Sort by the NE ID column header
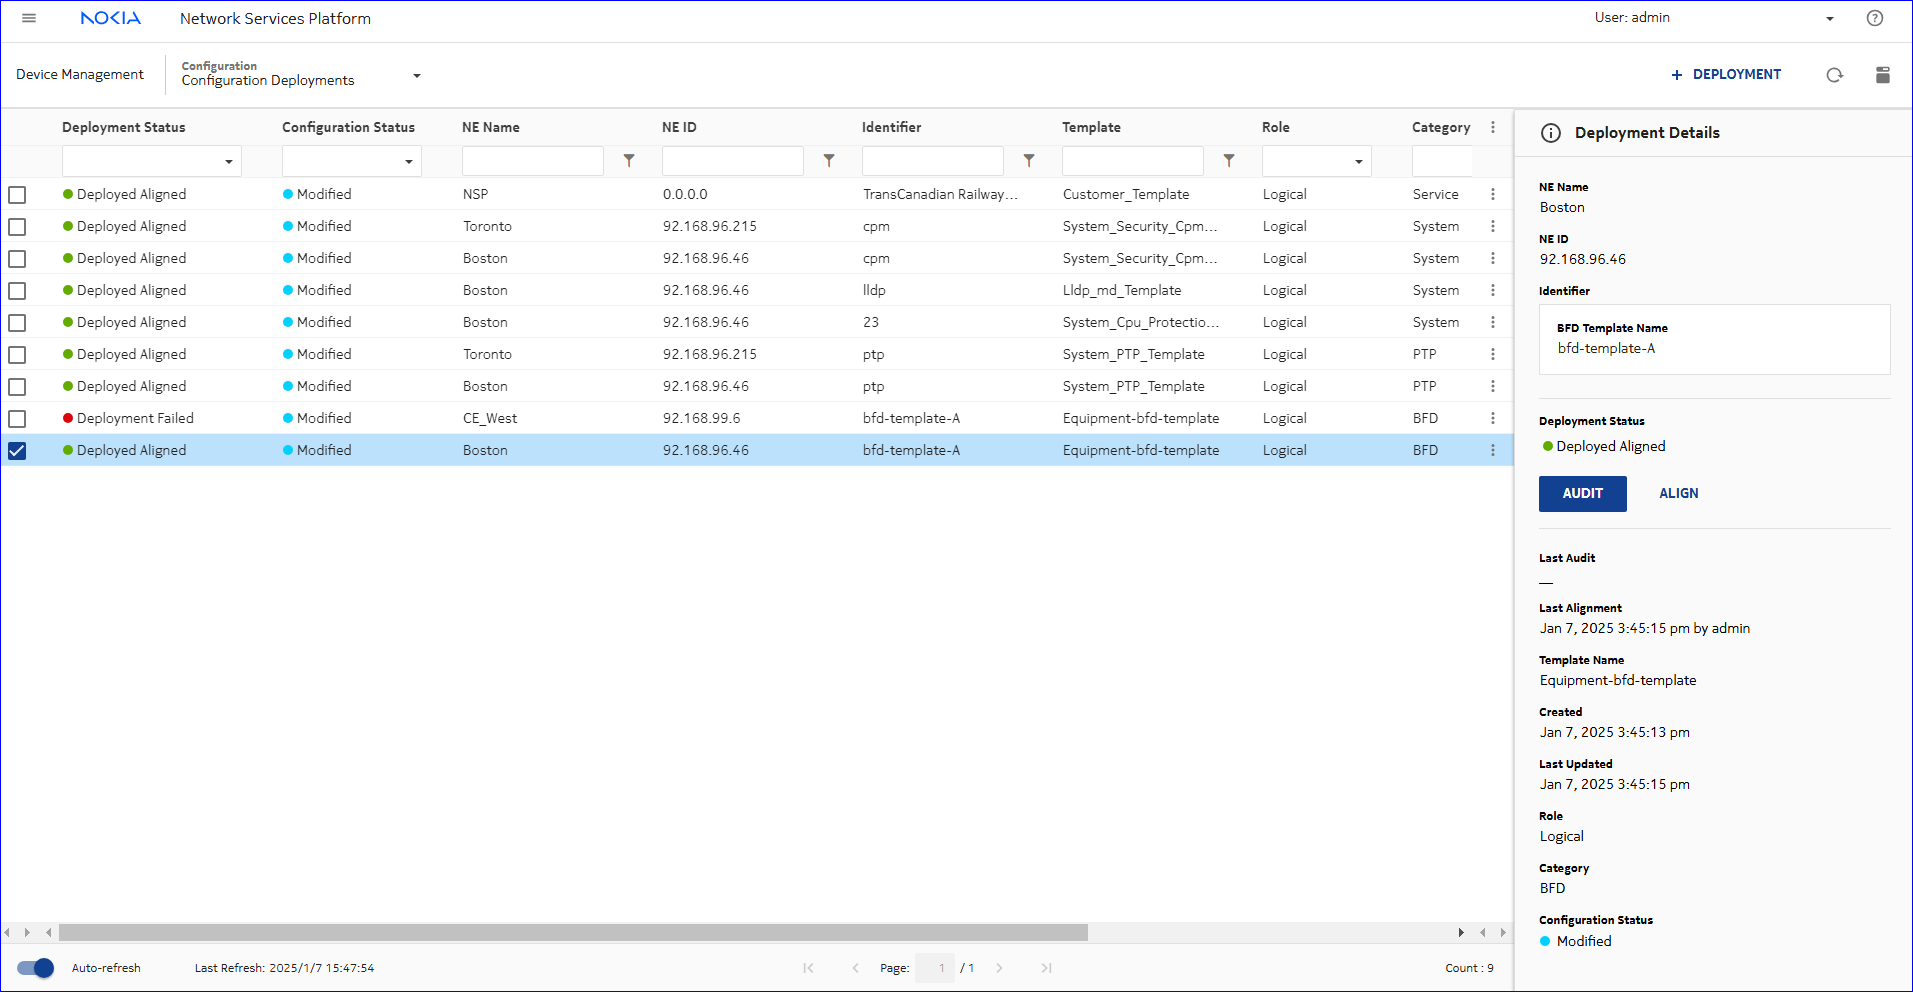The height and width of the screenshot is (992, 1913). click(679, 127)
